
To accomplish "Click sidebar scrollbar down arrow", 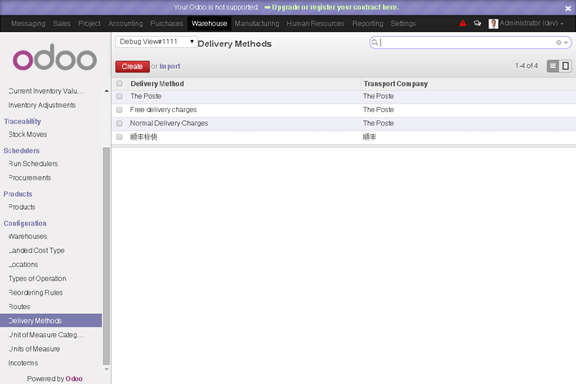I will (x=107, y=369).
